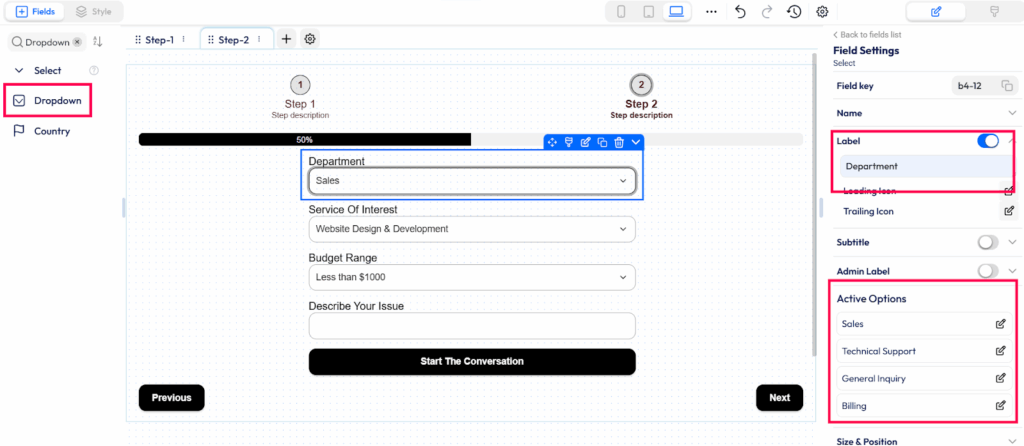Screen dimensions: 1024x446
Task: Open Step-1 tab options dots
Action: click(184, 39)
